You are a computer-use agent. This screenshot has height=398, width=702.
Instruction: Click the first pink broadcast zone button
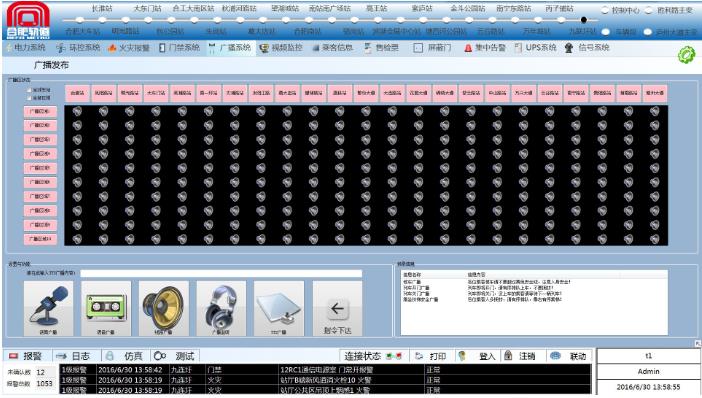40,111
